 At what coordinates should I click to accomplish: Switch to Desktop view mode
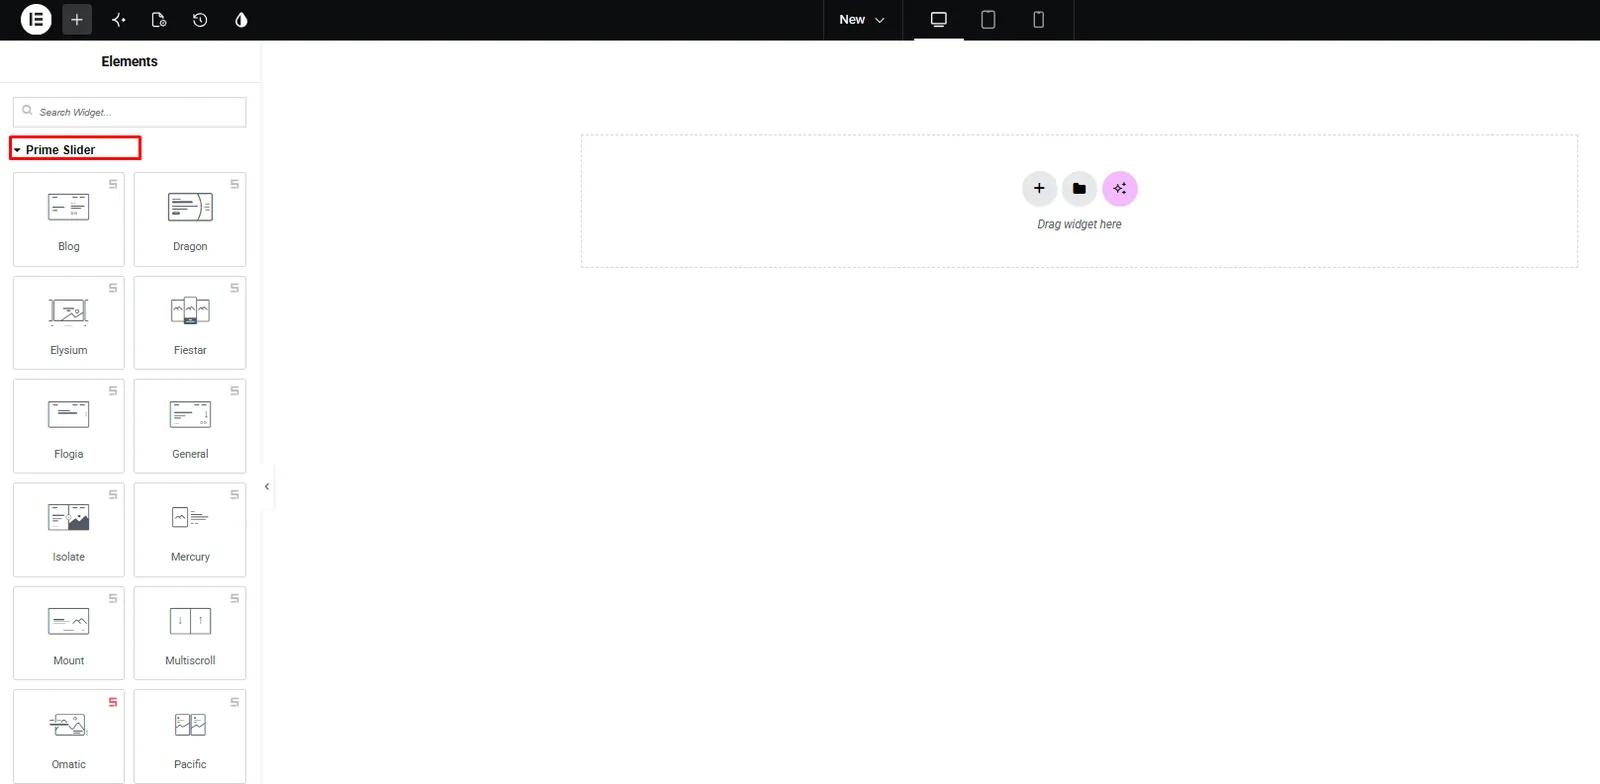point(938,20)
